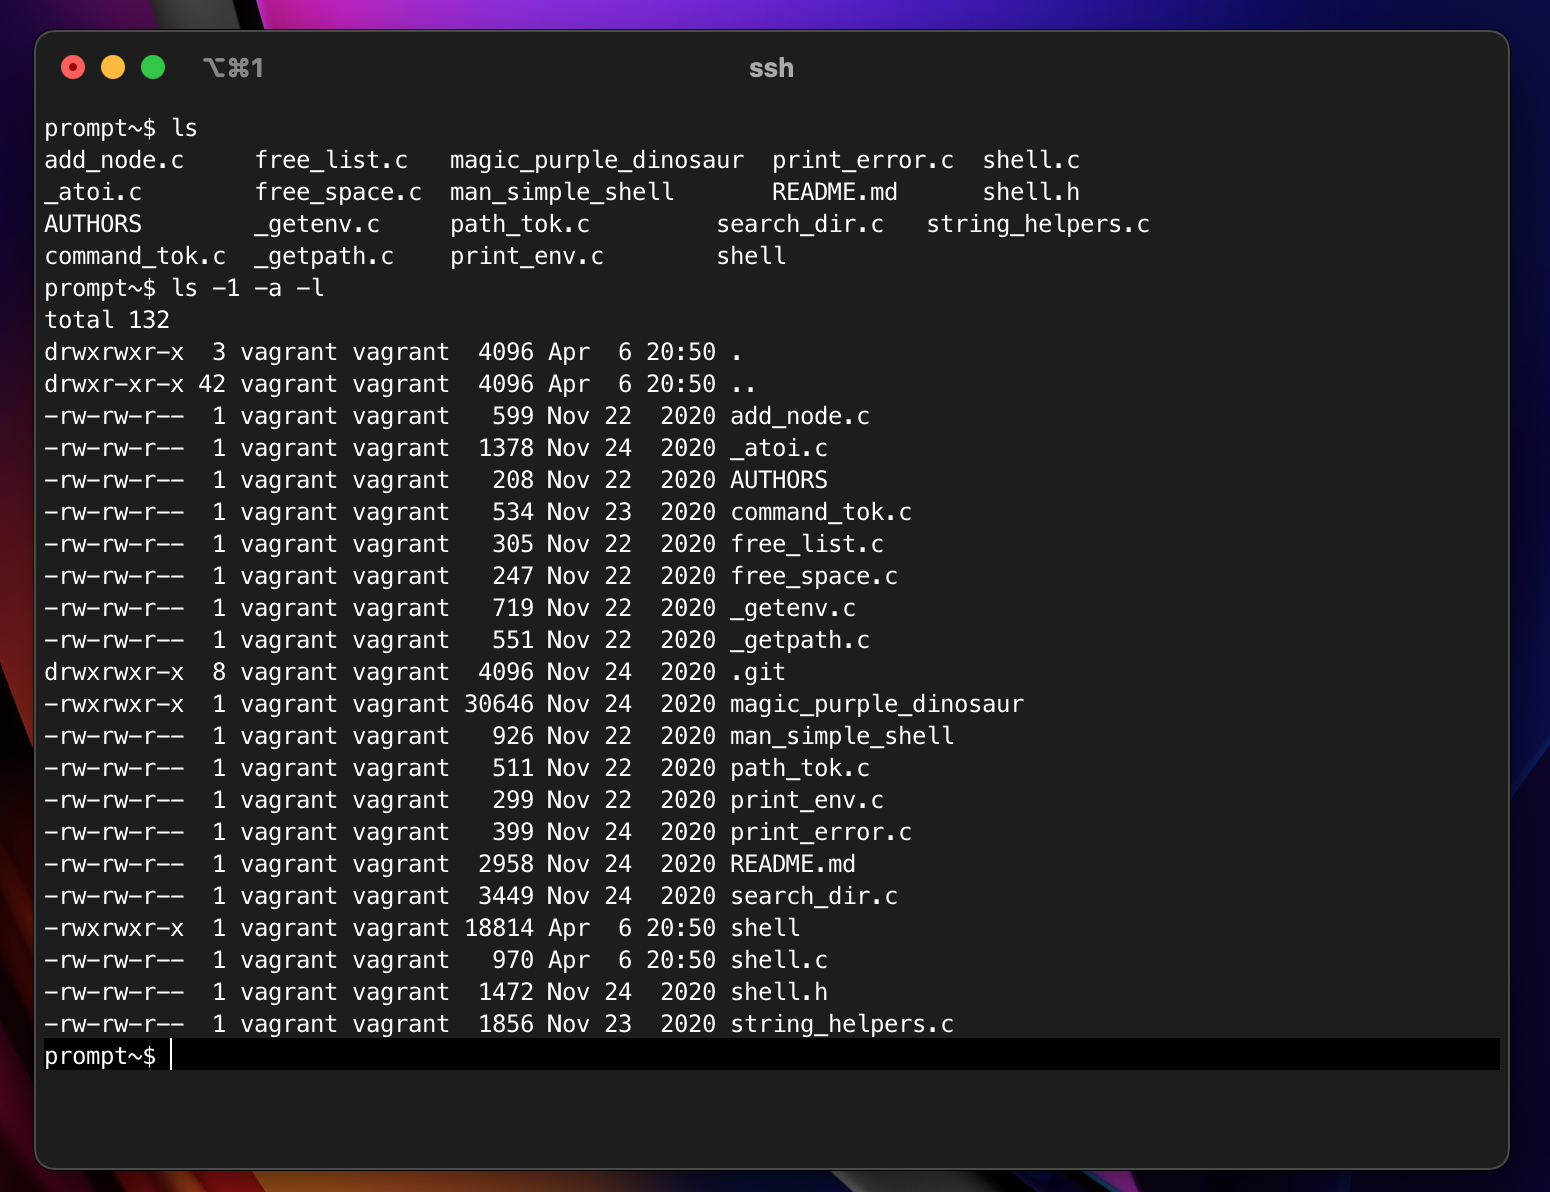The width and height of the screenshot is (1550, 1192).
Task: Select string_helpers.c in long listing
Action: [842, 1024]
